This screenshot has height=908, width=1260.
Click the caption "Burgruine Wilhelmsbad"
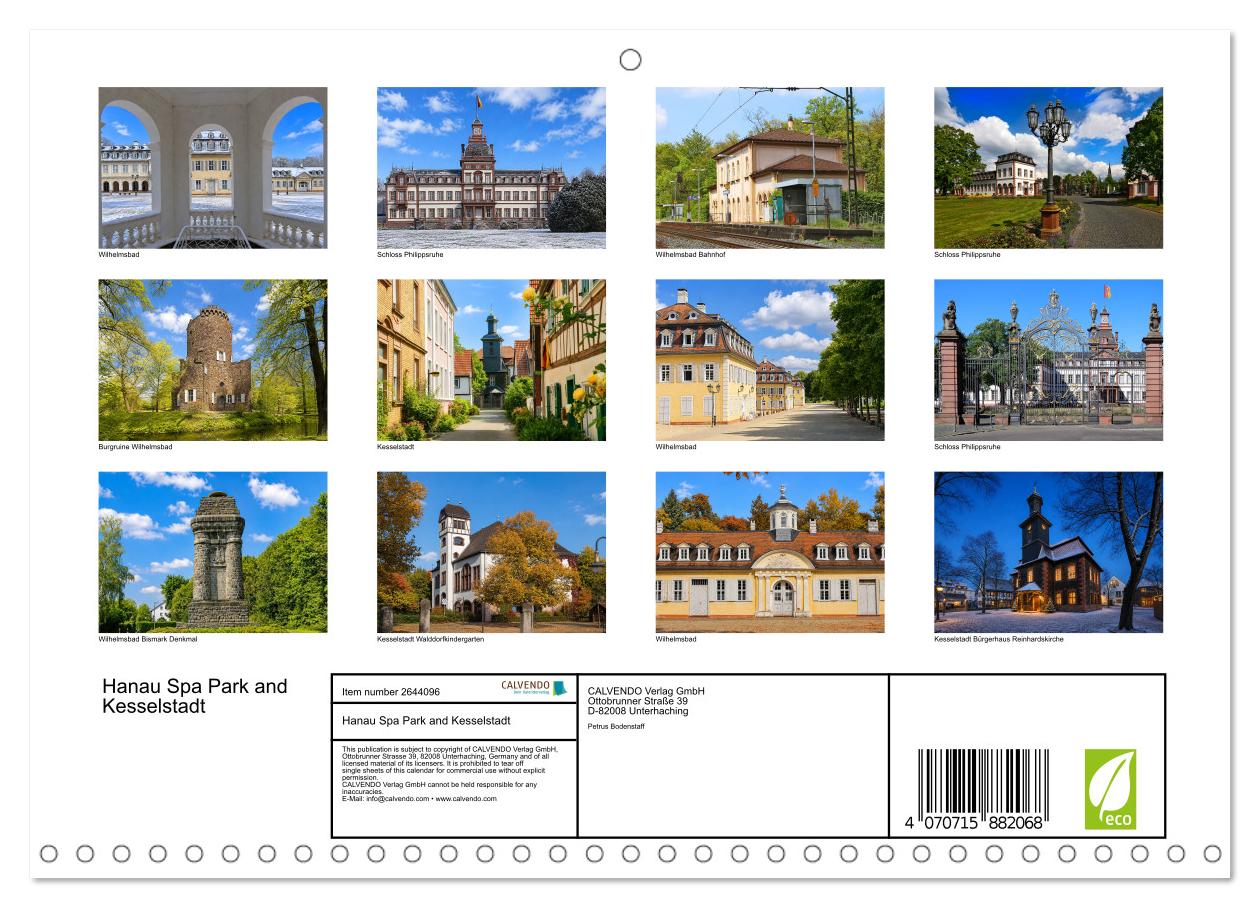click(x=135, y=447)
